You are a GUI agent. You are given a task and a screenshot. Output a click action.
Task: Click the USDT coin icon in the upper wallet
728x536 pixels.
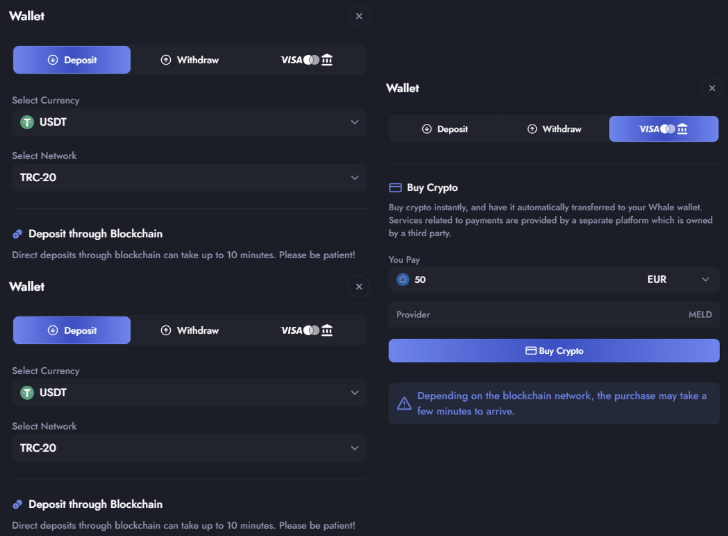coord(27,123)
